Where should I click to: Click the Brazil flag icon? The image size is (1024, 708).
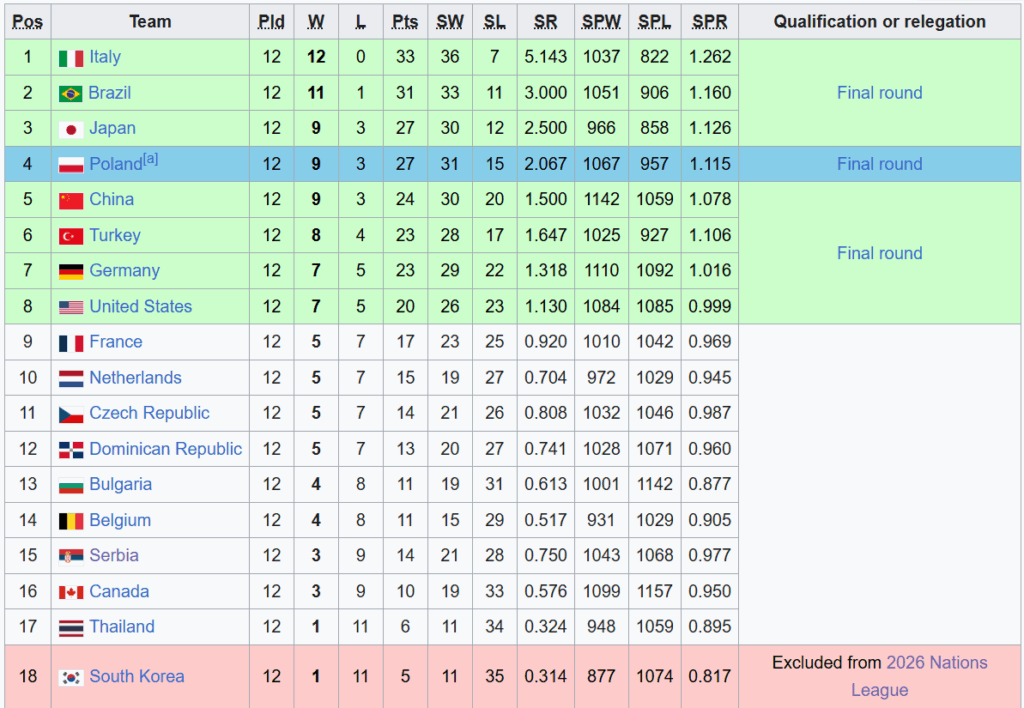tap(71, 94)
